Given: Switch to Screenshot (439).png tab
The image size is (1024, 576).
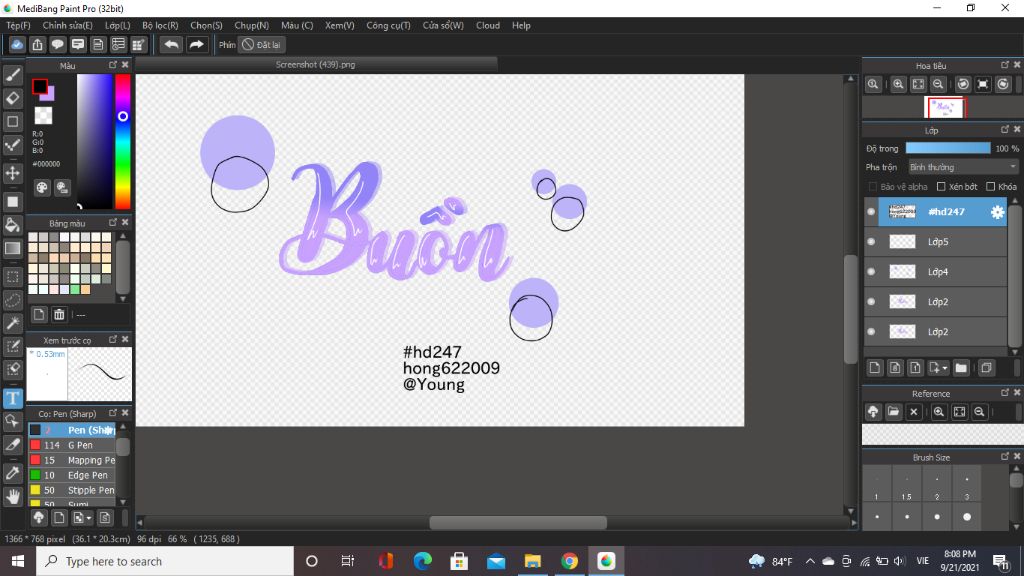Looking at the screenshot, I should 316,65.
